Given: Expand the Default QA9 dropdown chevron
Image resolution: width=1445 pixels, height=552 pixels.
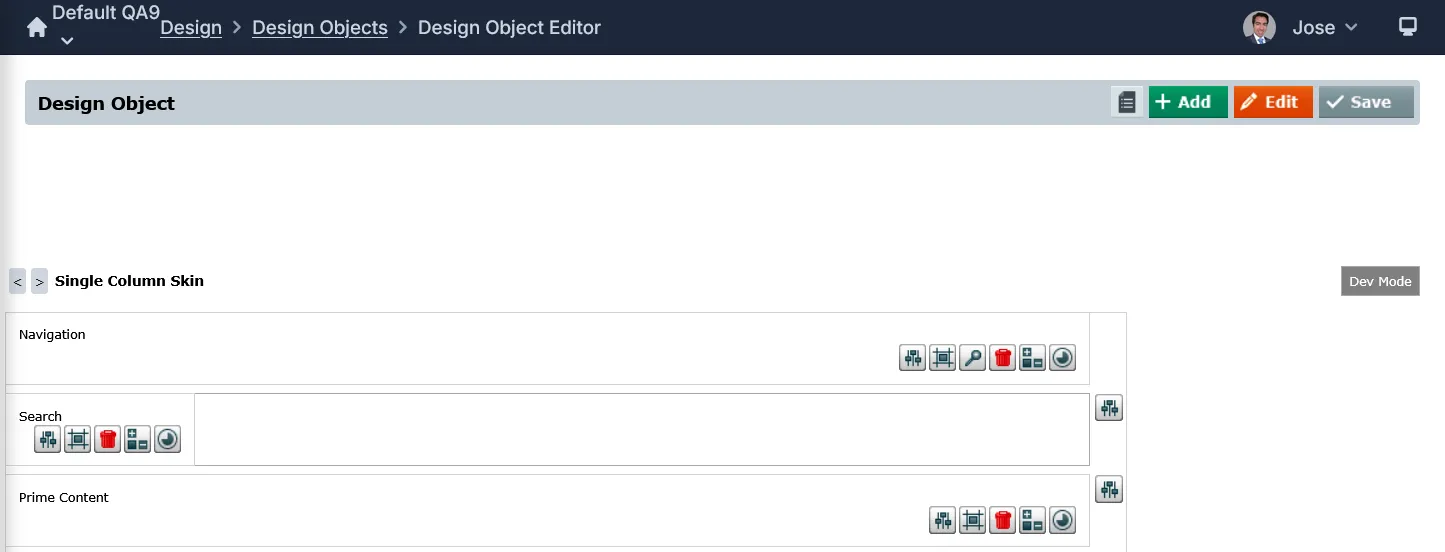Looking at the screenshot, I should (x=67, y=41).
